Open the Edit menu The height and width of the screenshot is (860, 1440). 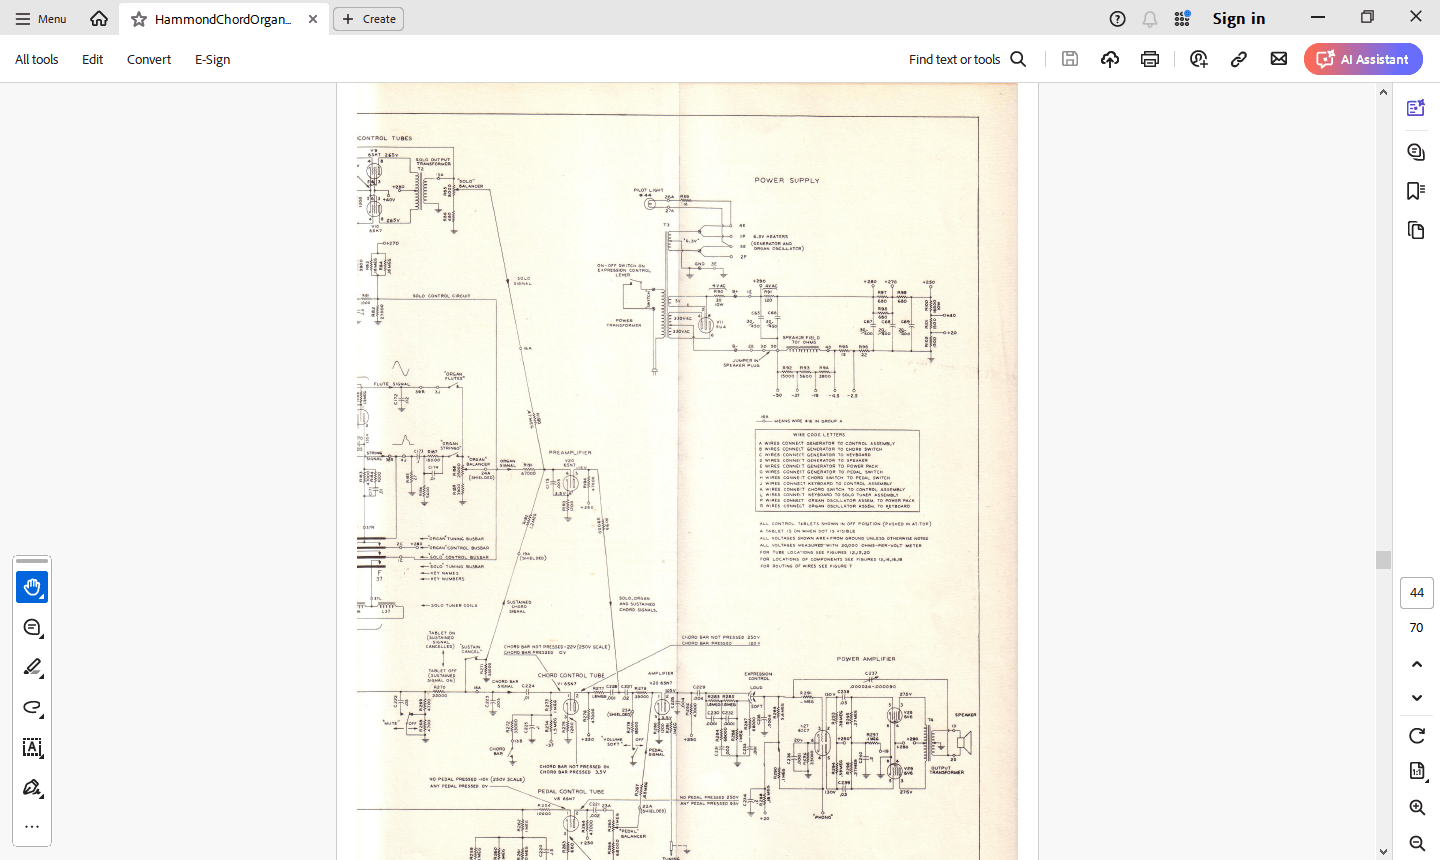coord(93,59)
